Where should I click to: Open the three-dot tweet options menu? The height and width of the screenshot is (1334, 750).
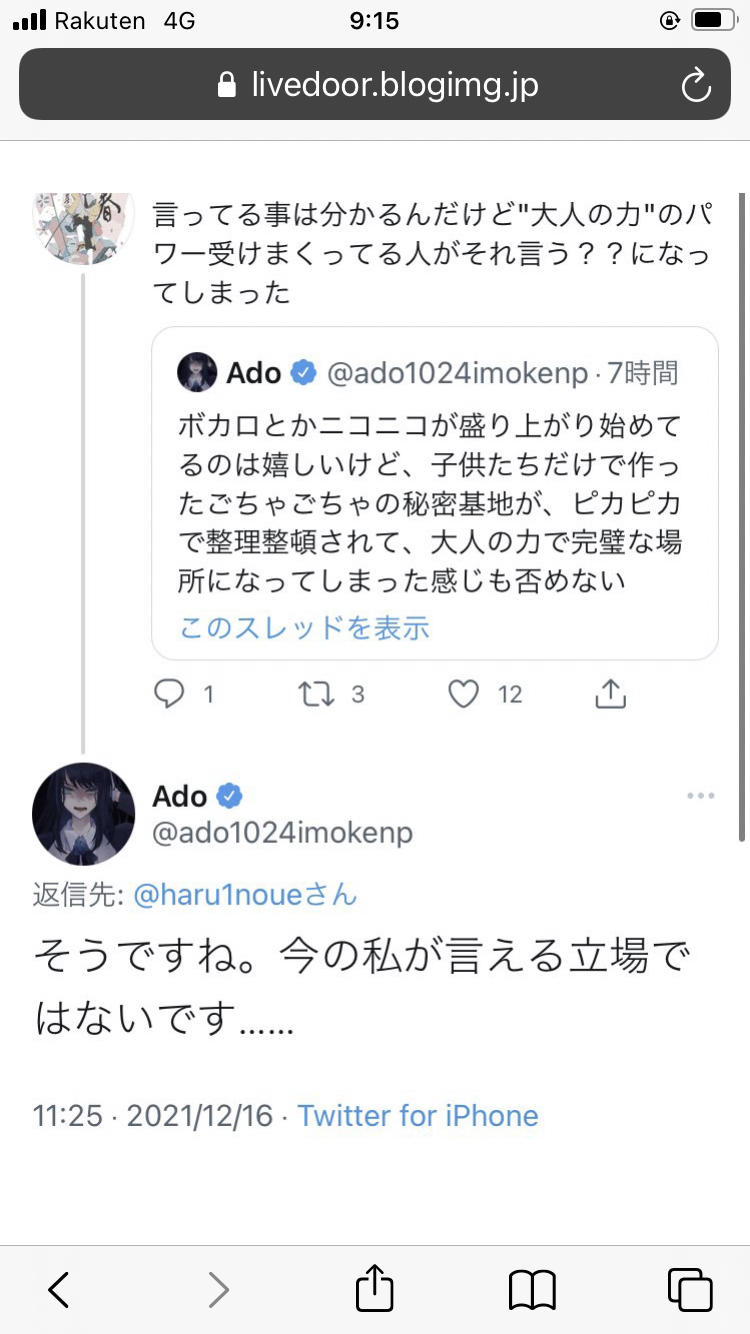pyautogui.click(x=700, y=796)
